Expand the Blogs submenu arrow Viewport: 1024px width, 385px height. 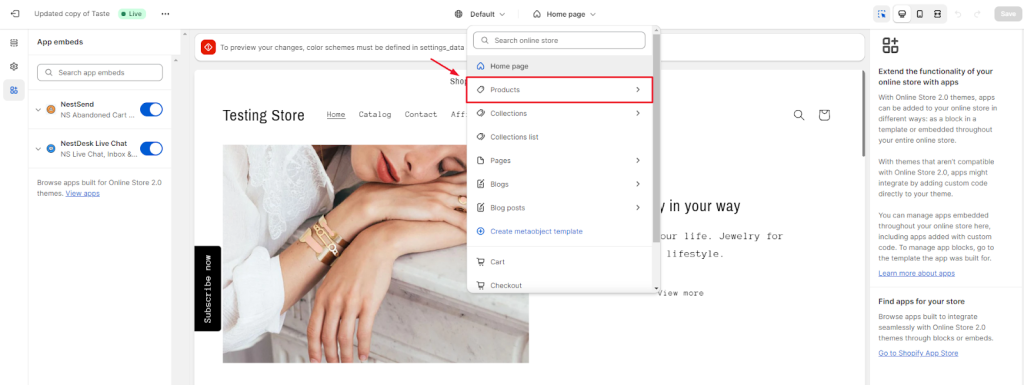638,184
